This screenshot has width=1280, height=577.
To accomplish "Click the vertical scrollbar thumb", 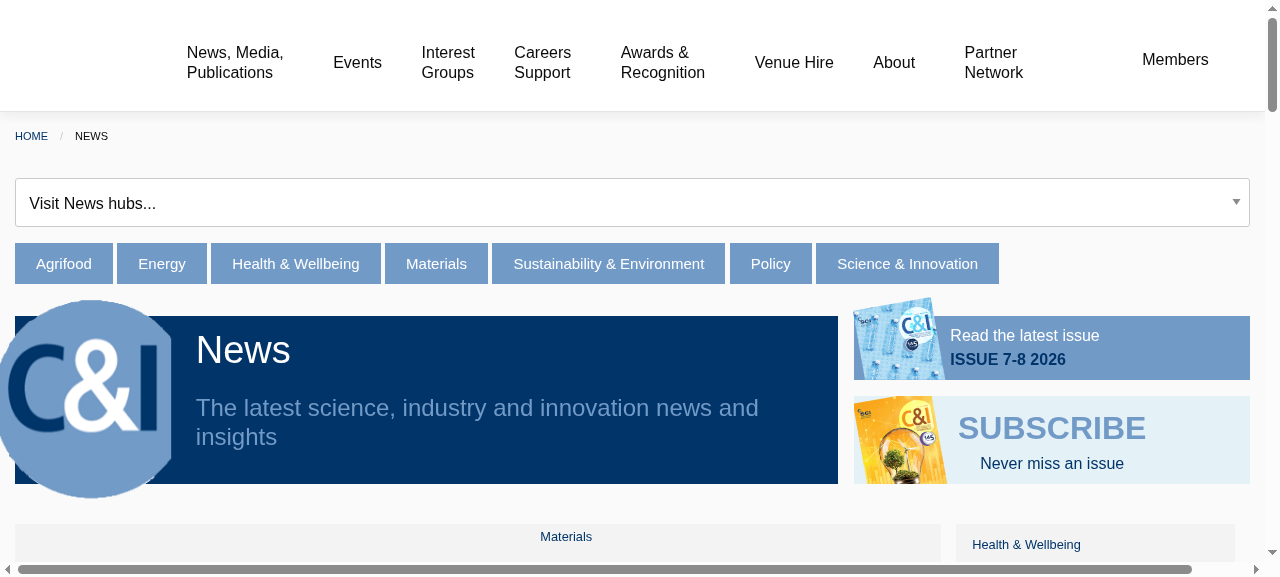I will click(x=1273, y=65).
